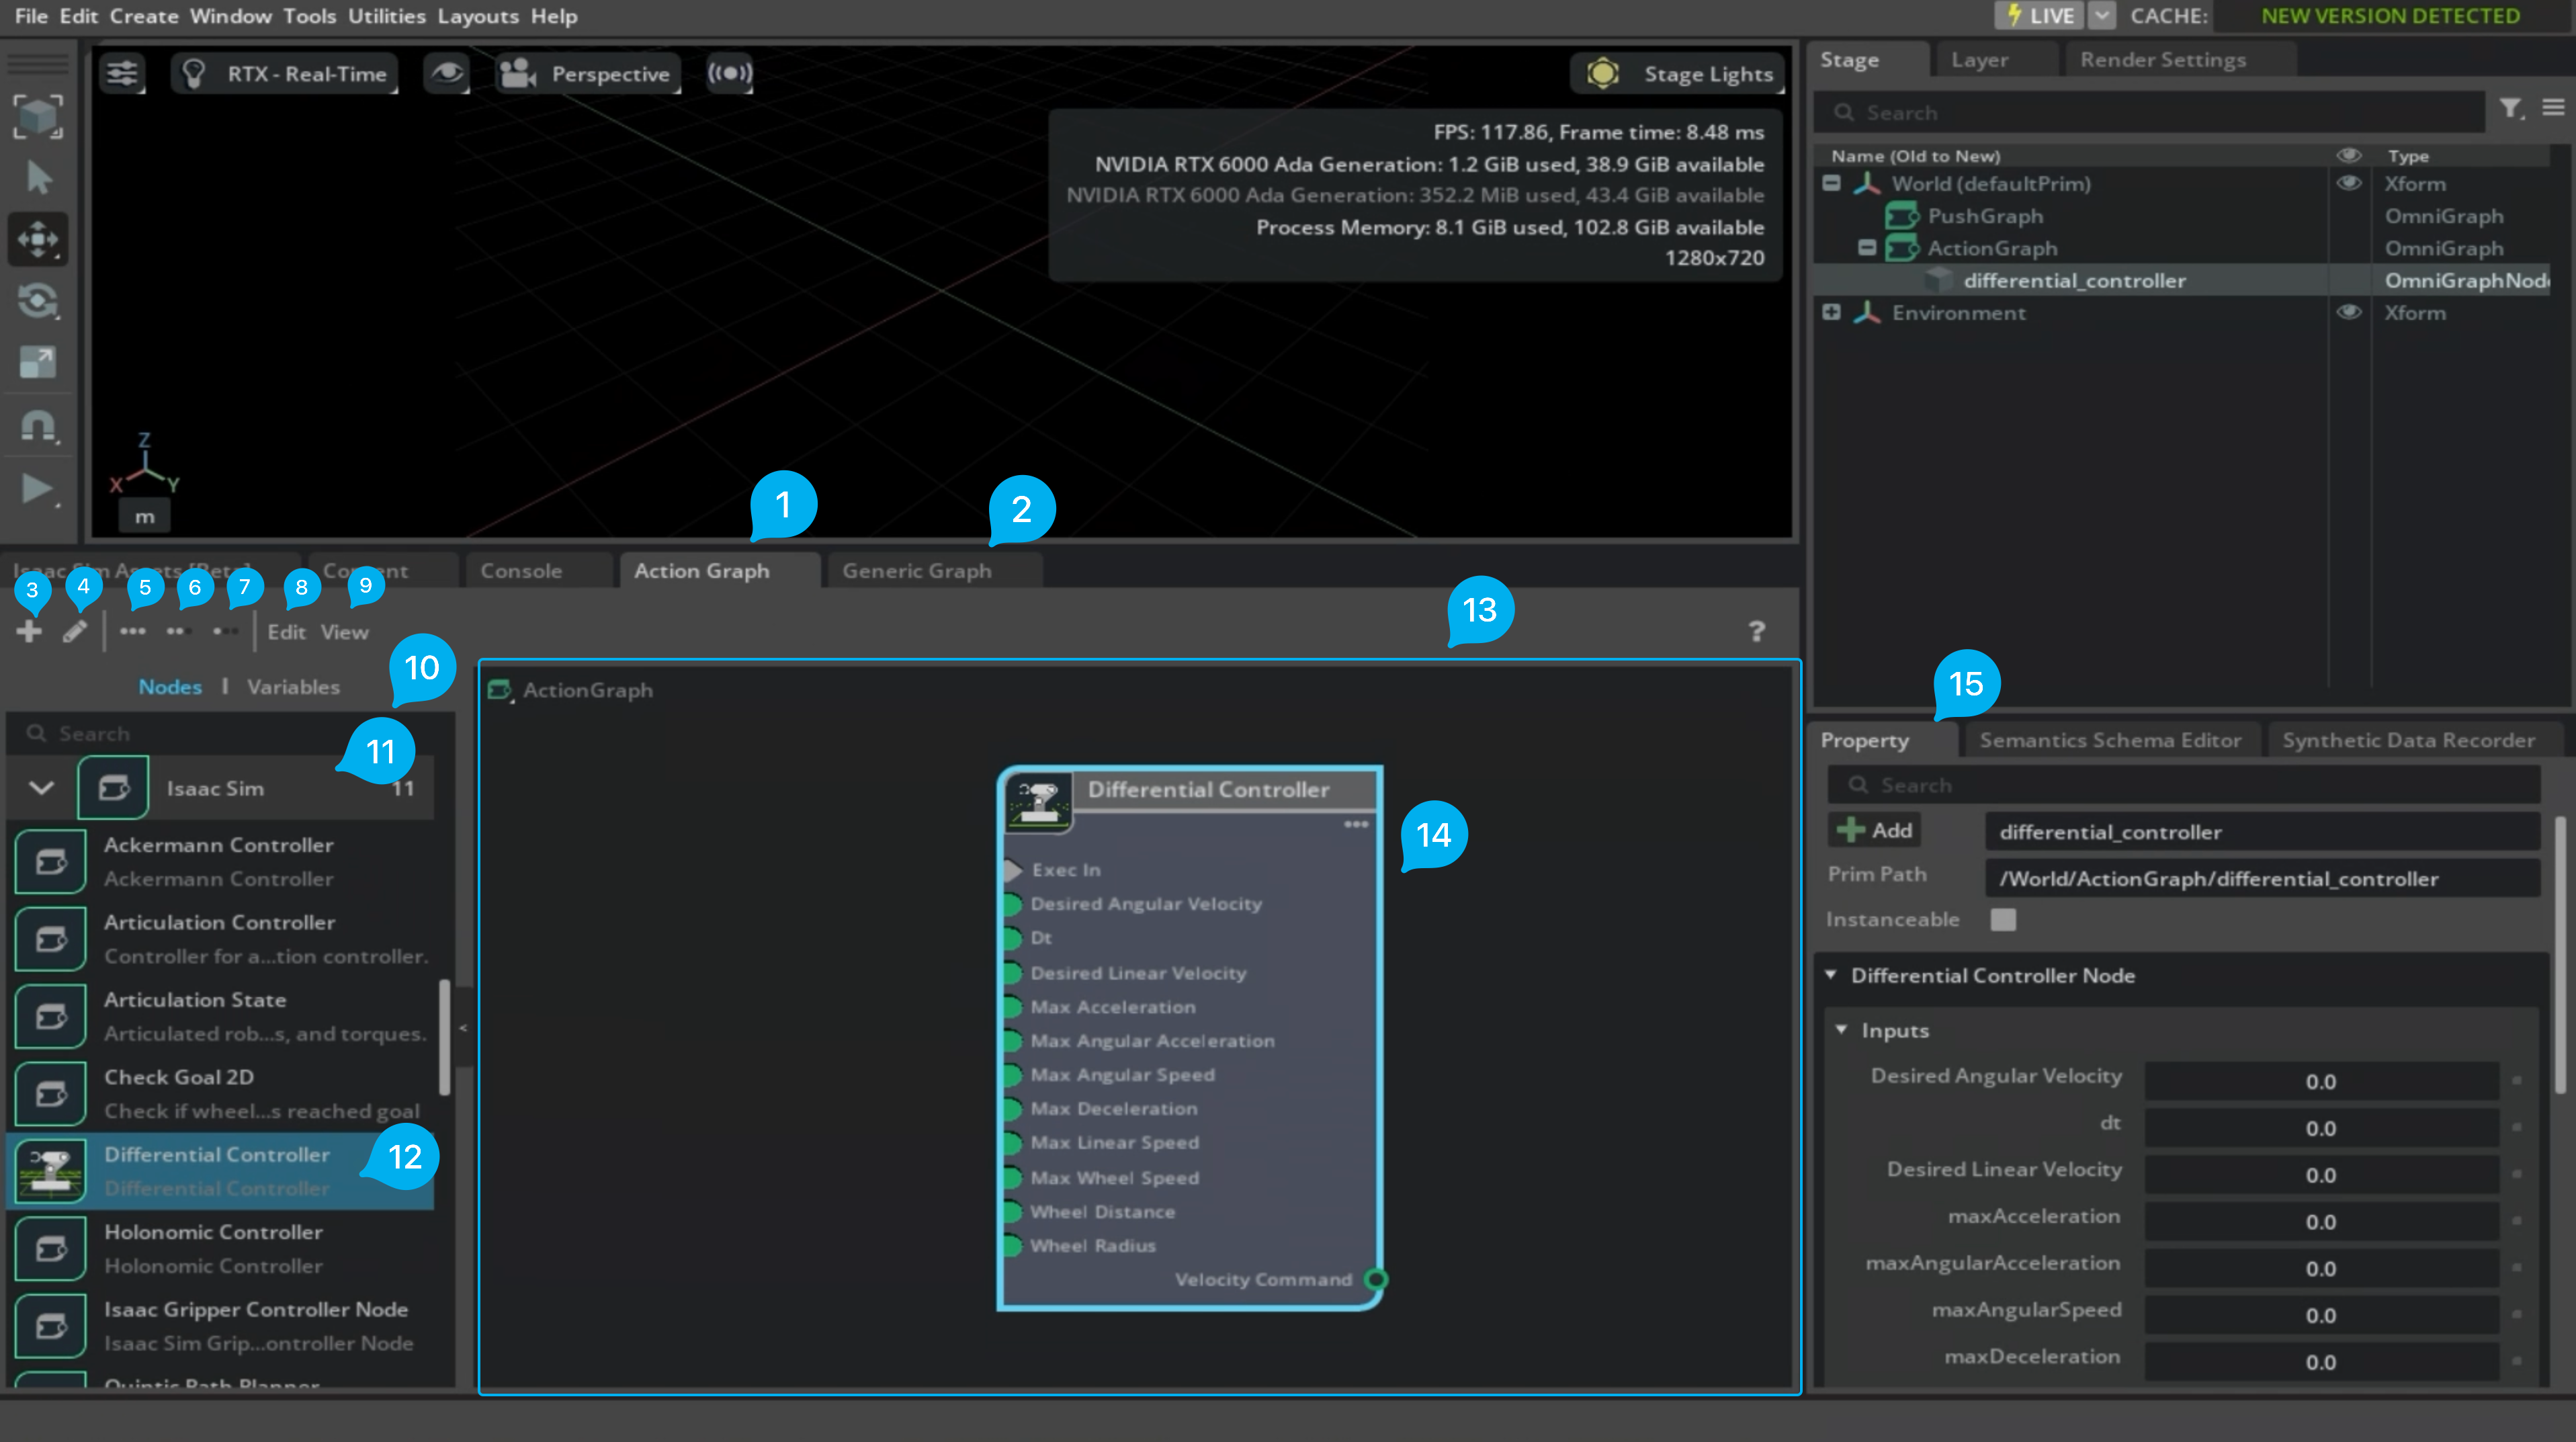Screen dimensions: 2576x1442
Task: Open the Stage options hamburger menu
Action: tap(2553, 107)
